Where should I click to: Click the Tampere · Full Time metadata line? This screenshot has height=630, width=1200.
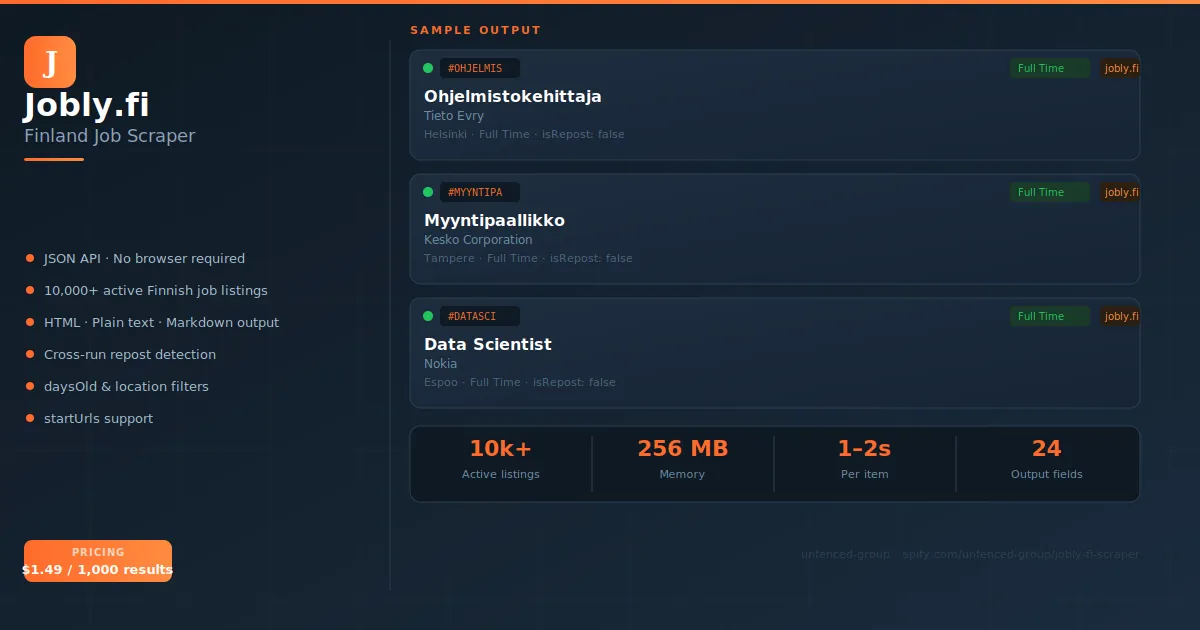point(528,258)
